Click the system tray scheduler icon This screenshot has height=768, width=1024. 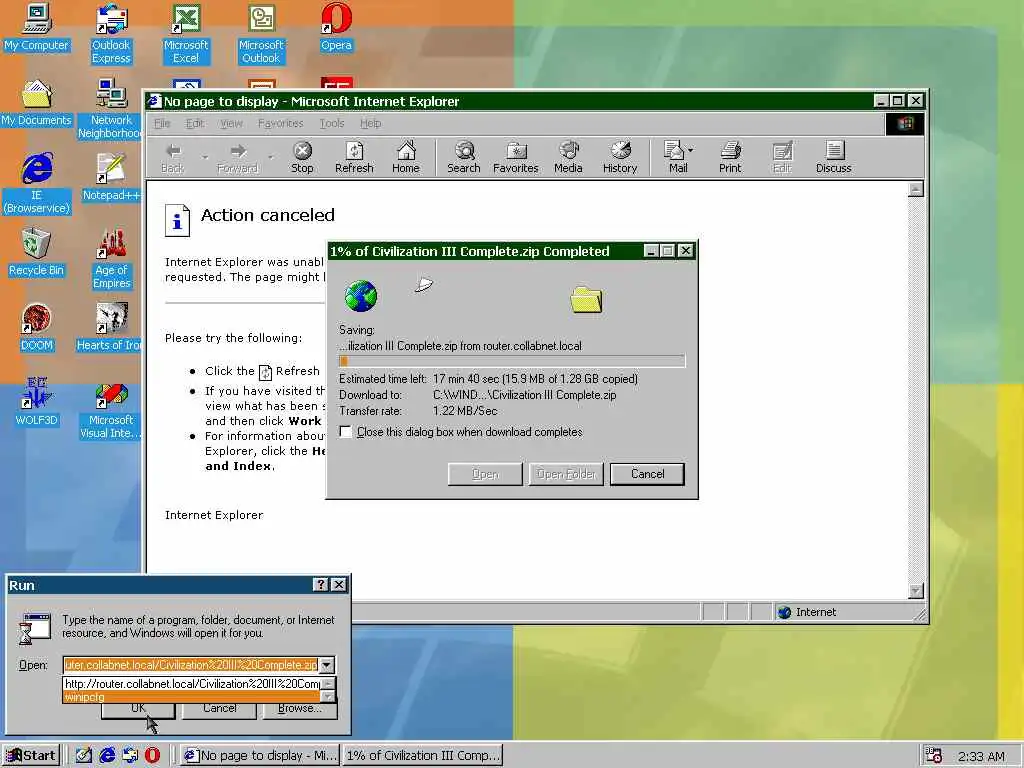click(x=933, y=756)
